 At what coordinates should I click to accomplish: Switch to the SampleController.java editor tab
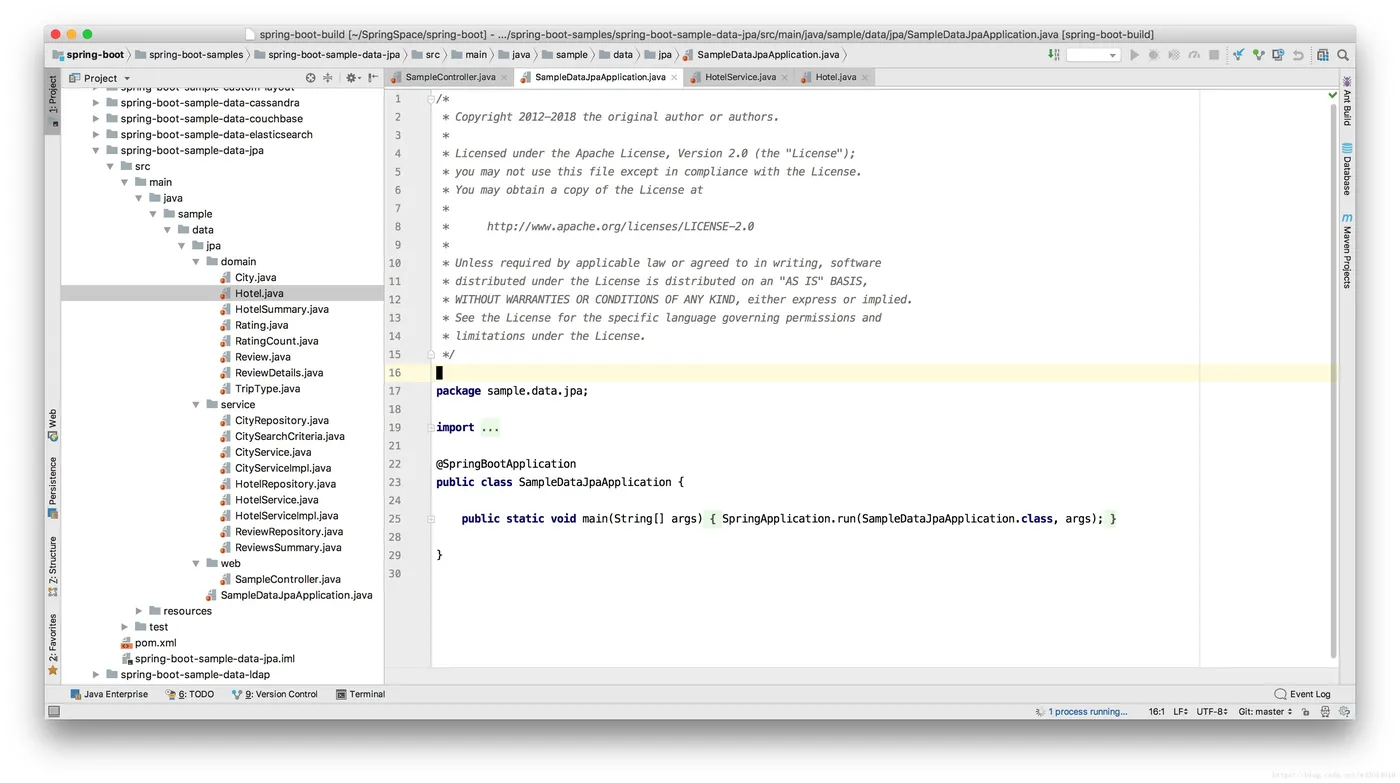click(450, 77)
